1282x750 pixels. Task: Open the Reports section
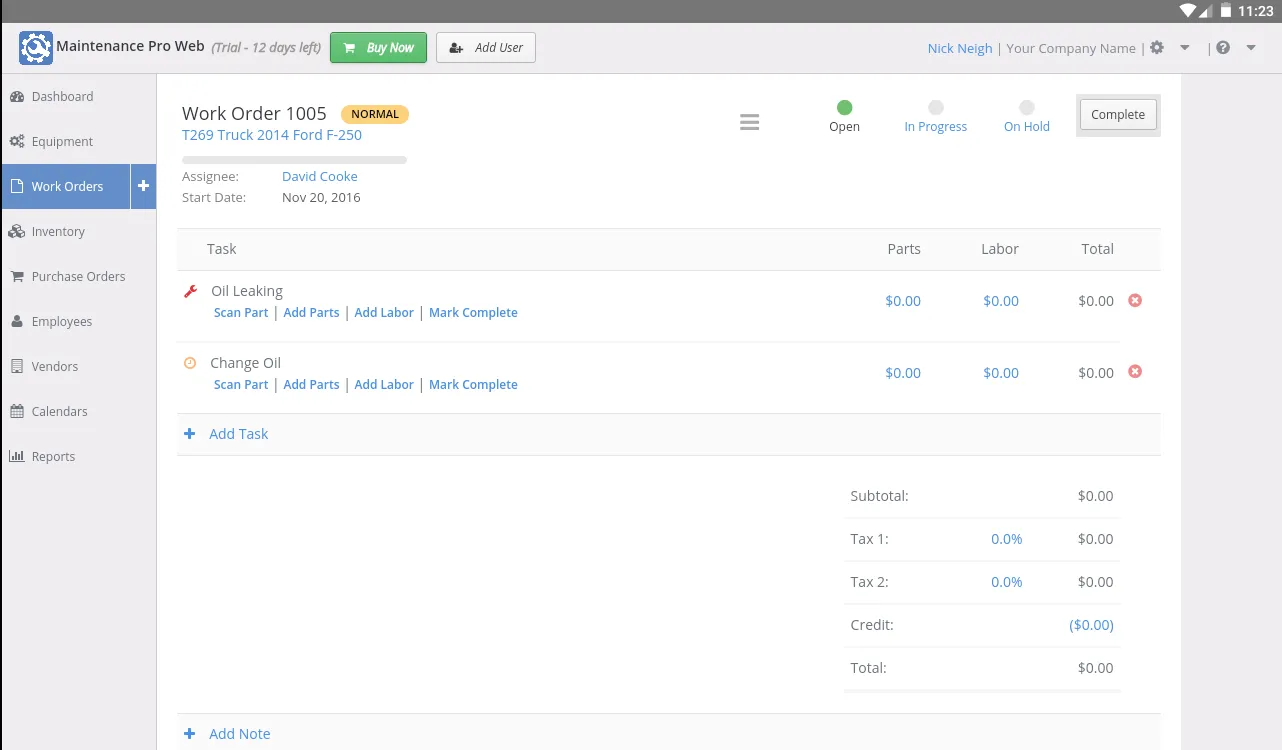52,456
